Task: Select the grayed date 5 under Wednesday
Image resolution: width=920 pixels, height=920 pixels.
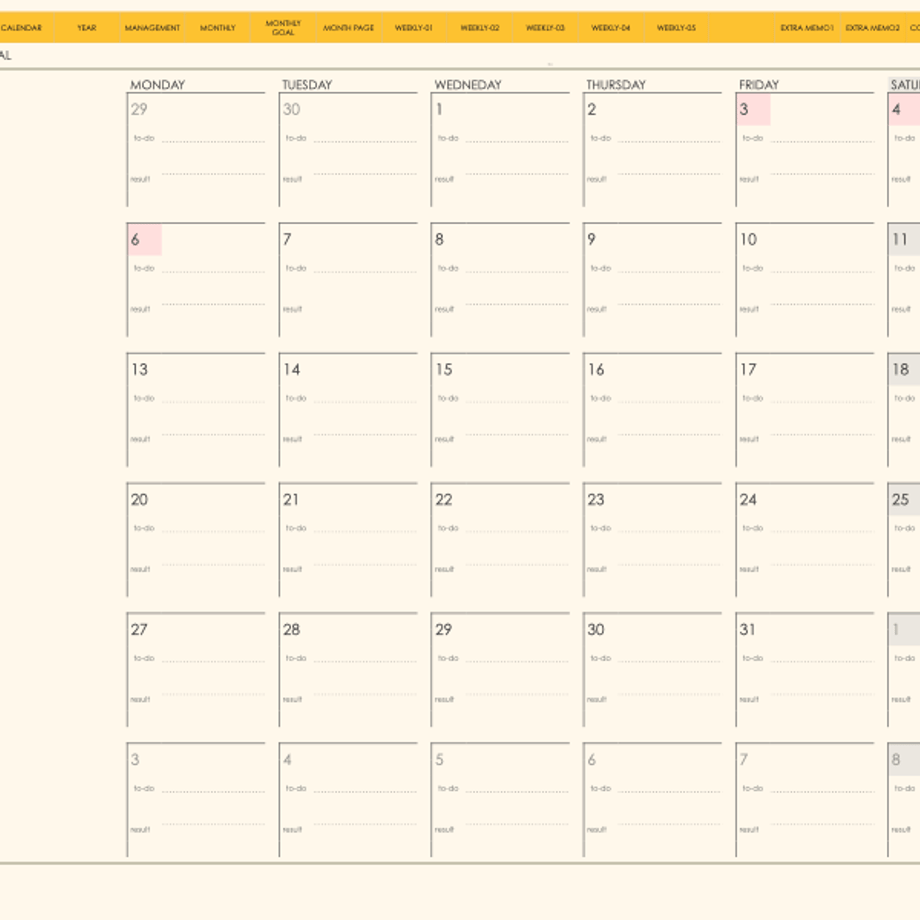Action: click(439, 760)
